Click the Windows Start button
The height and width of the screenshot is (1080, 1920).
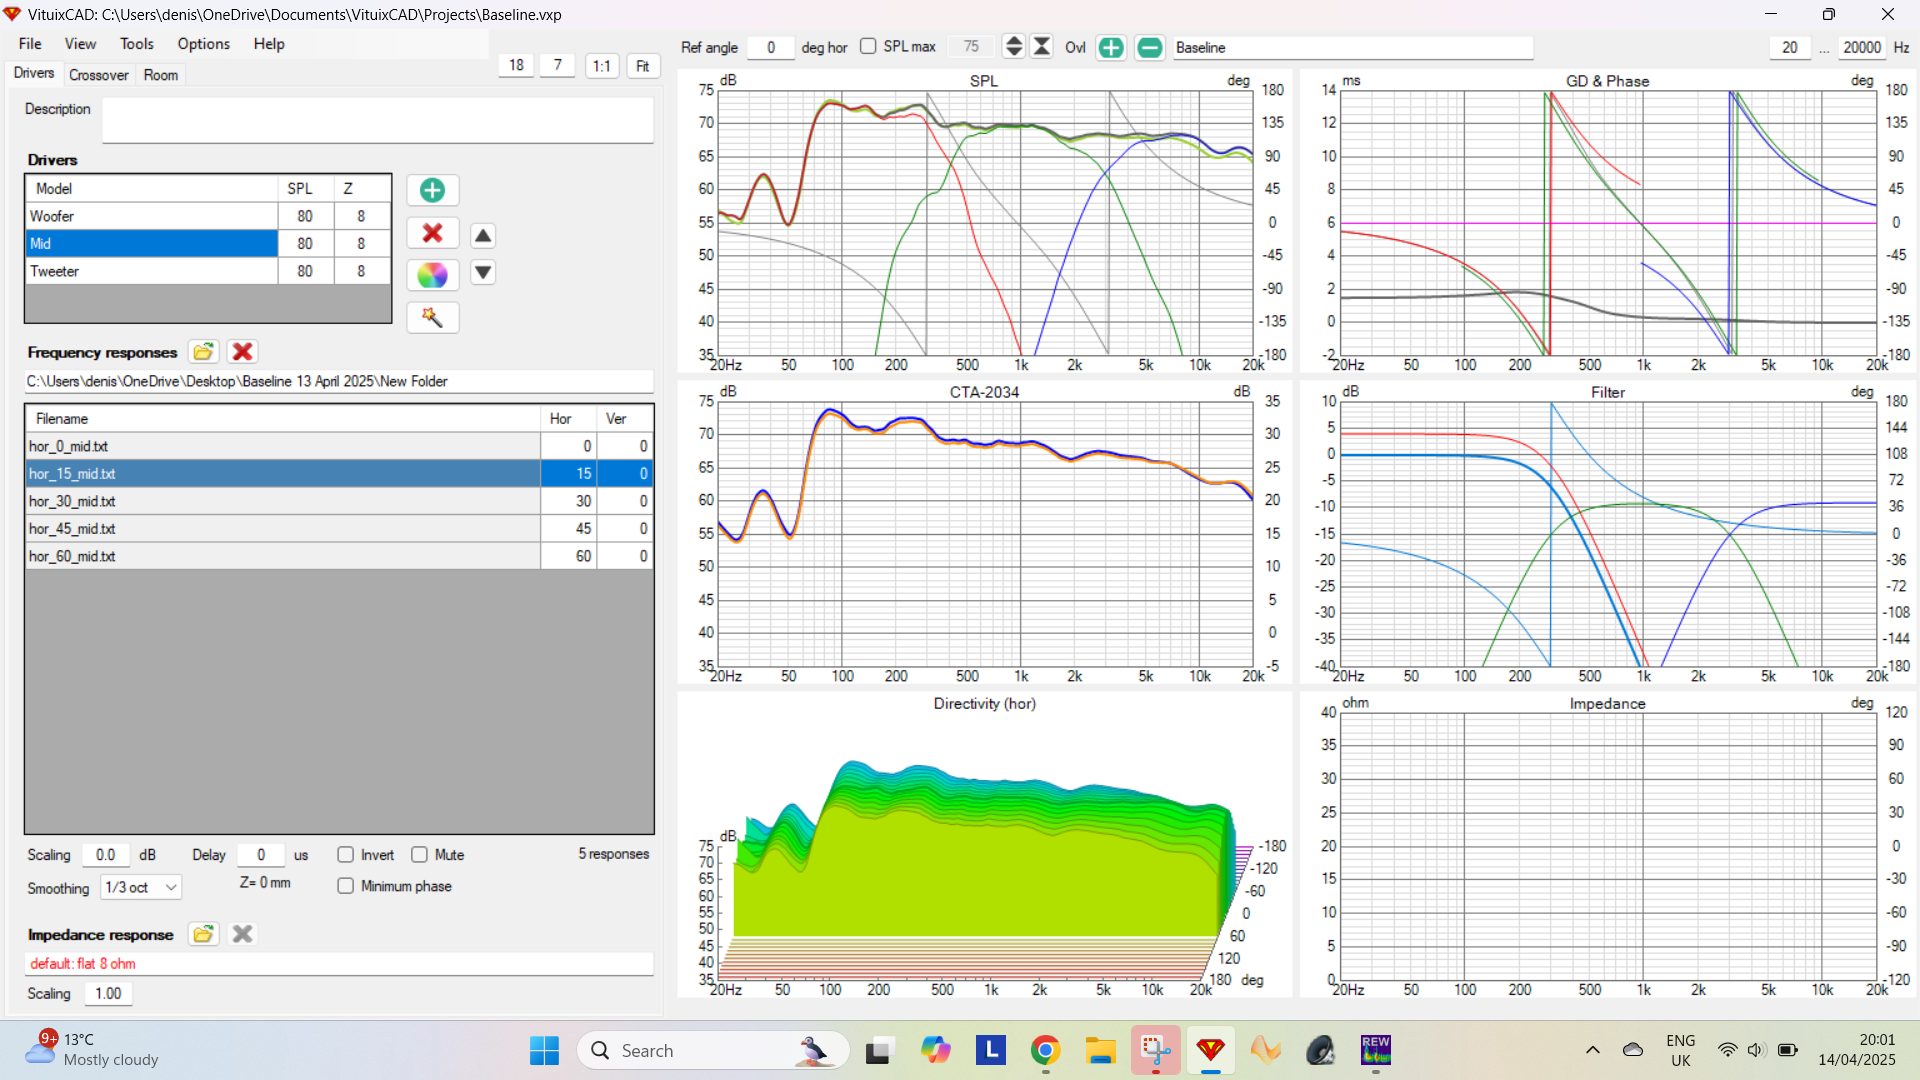(544, 1050)
